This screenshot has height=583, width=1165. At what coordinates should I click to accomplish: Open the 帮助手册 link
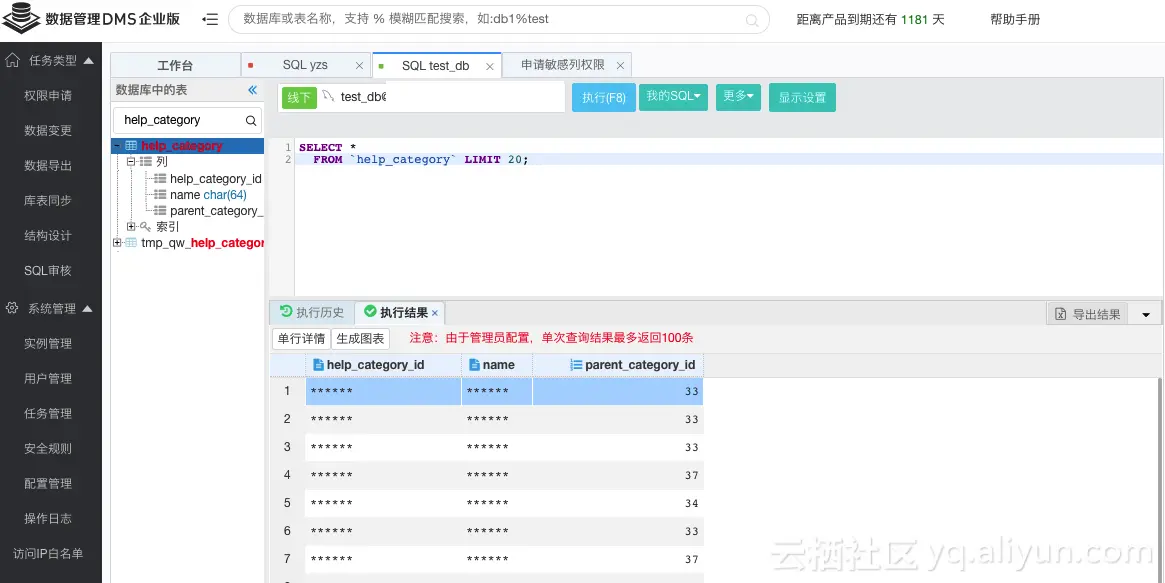click(1015, 20)
